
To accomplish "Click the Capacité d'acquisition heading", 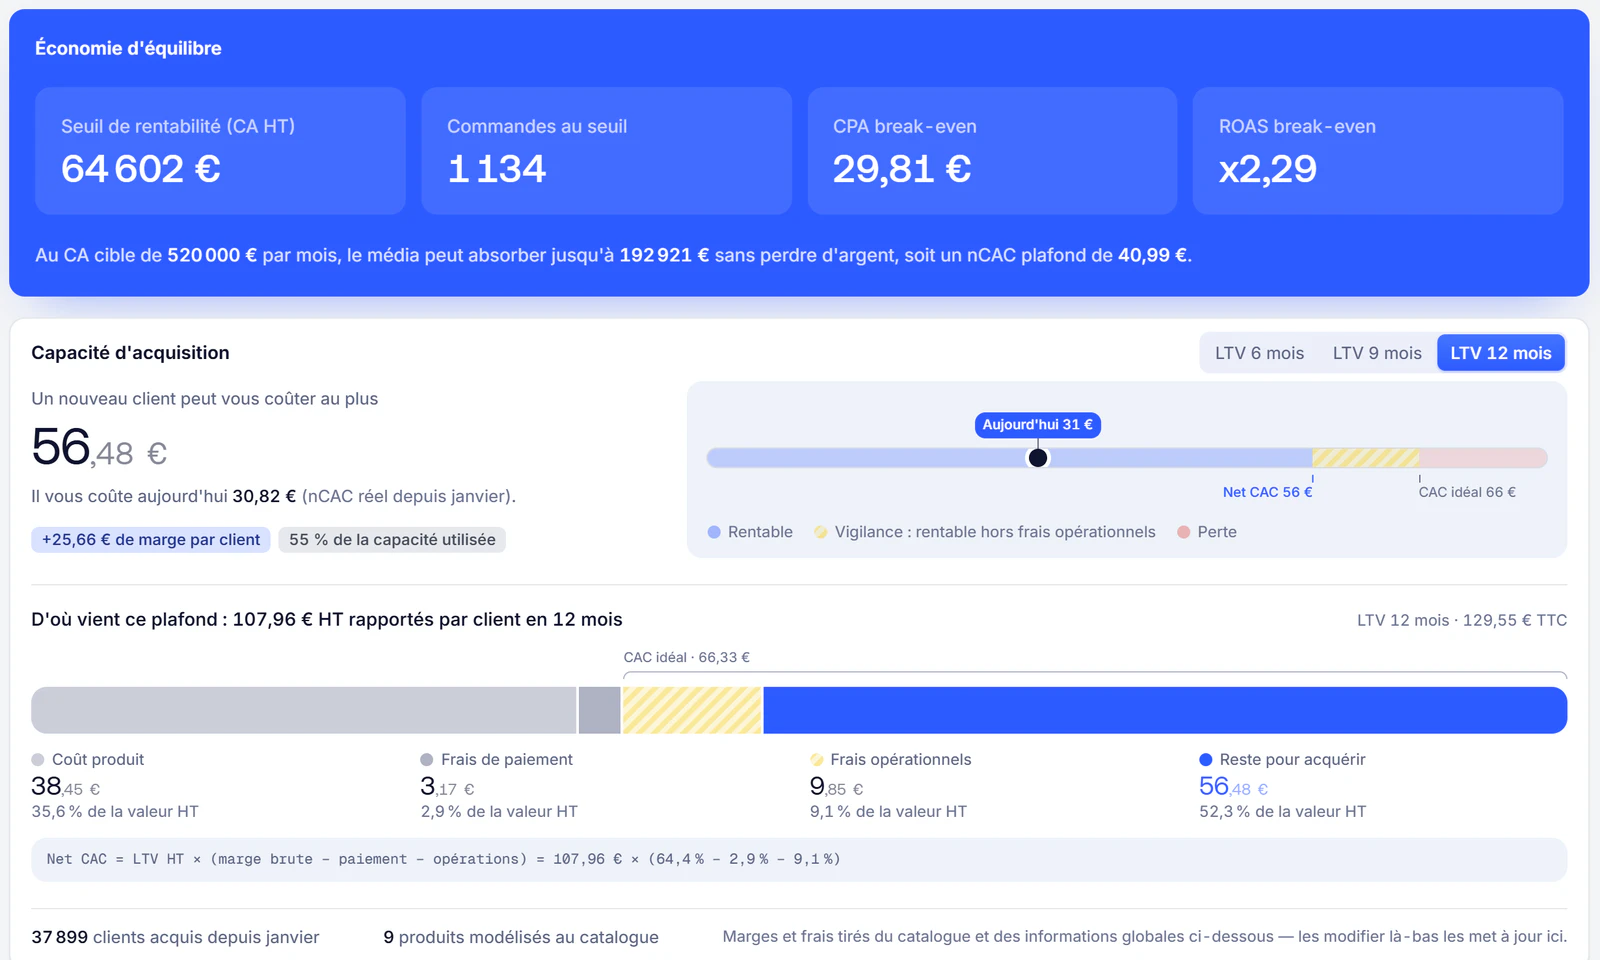I will pos(130,353).
